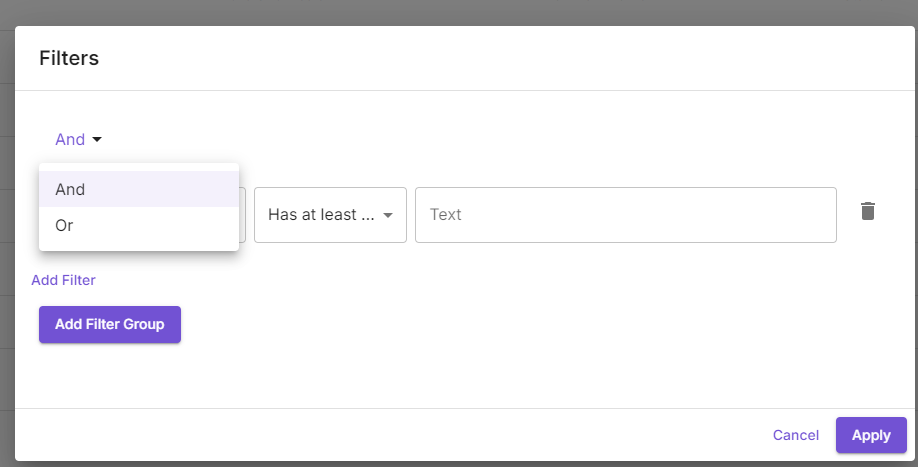This screenshot has width=918, height=467.
Task: Click the Filters dialog title
Action: tap(69, 58)
